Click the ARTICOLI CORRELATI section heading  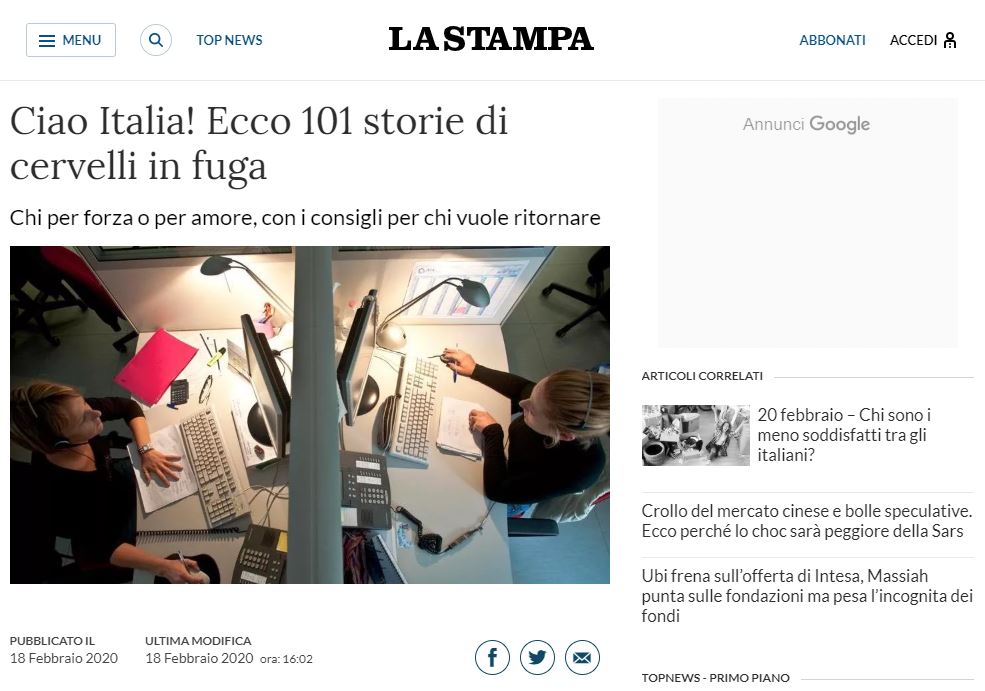702,376
